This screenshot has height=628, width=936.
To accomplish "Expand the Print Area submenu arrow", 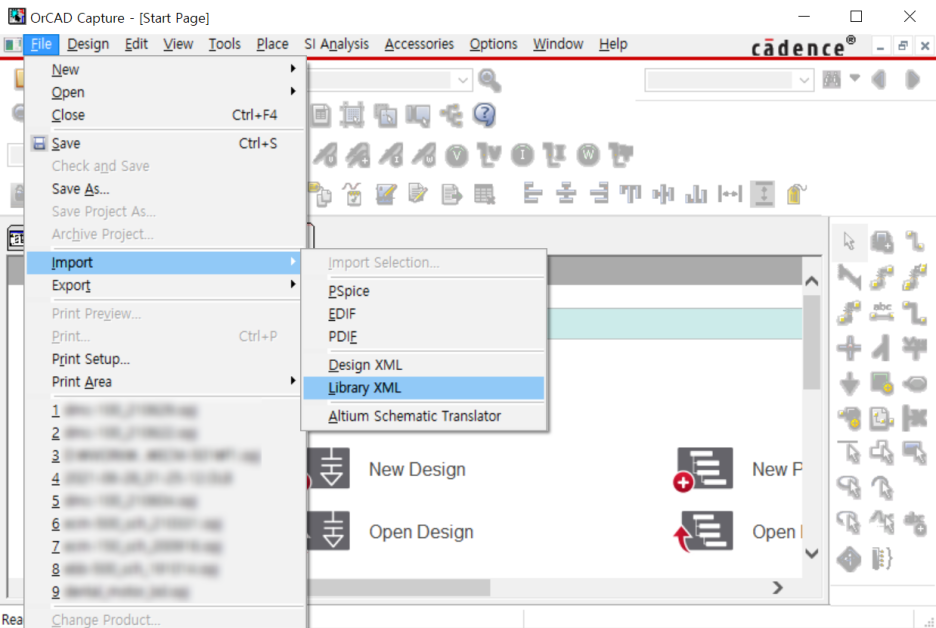I will tap(292, 381).
